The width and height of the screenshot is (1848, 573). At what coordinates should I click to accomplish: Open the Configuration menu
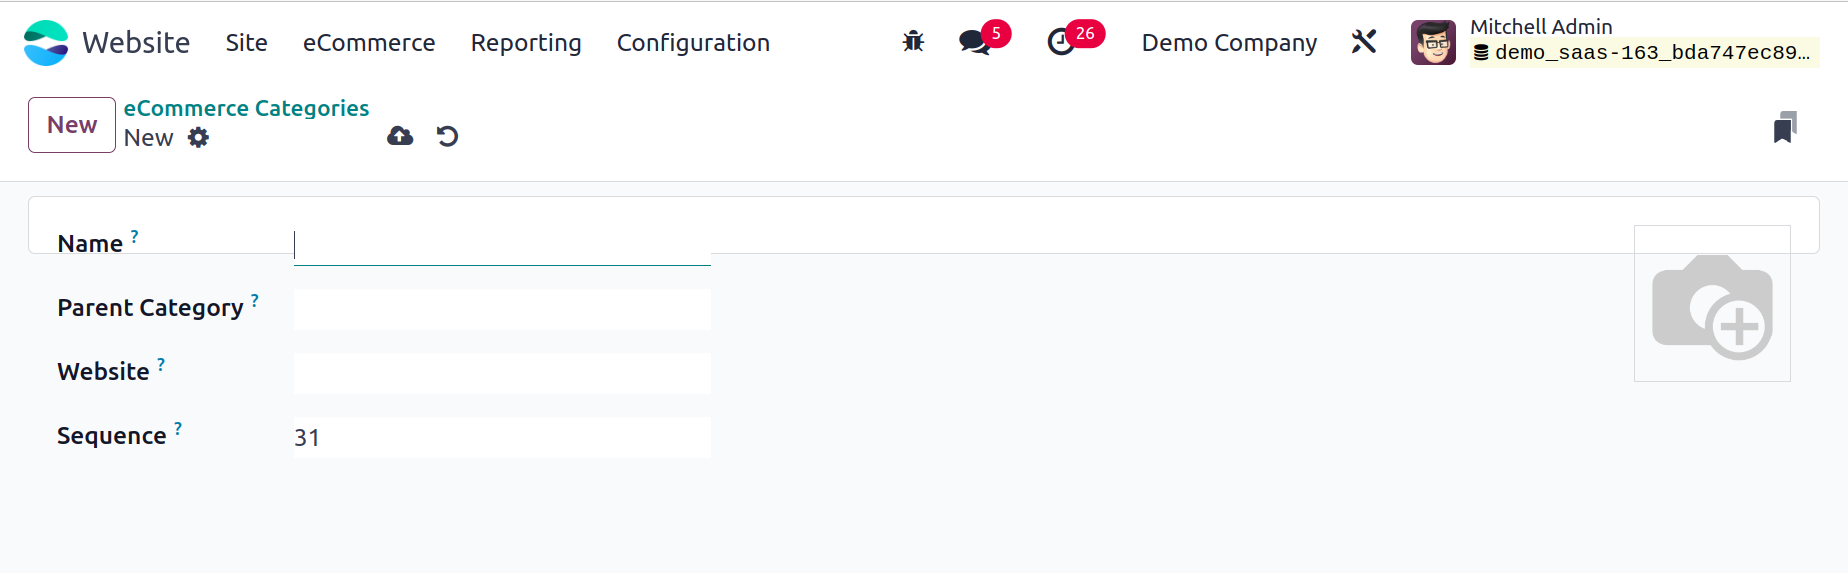click(693, 43)
